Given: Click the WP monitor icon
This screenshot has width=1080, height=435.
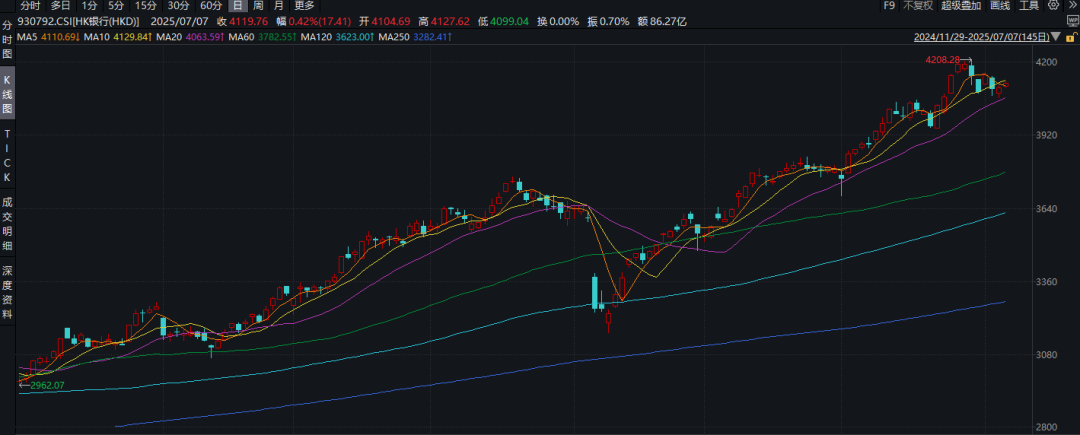Looking at the screenshot, I should [x=1072, y=21].
